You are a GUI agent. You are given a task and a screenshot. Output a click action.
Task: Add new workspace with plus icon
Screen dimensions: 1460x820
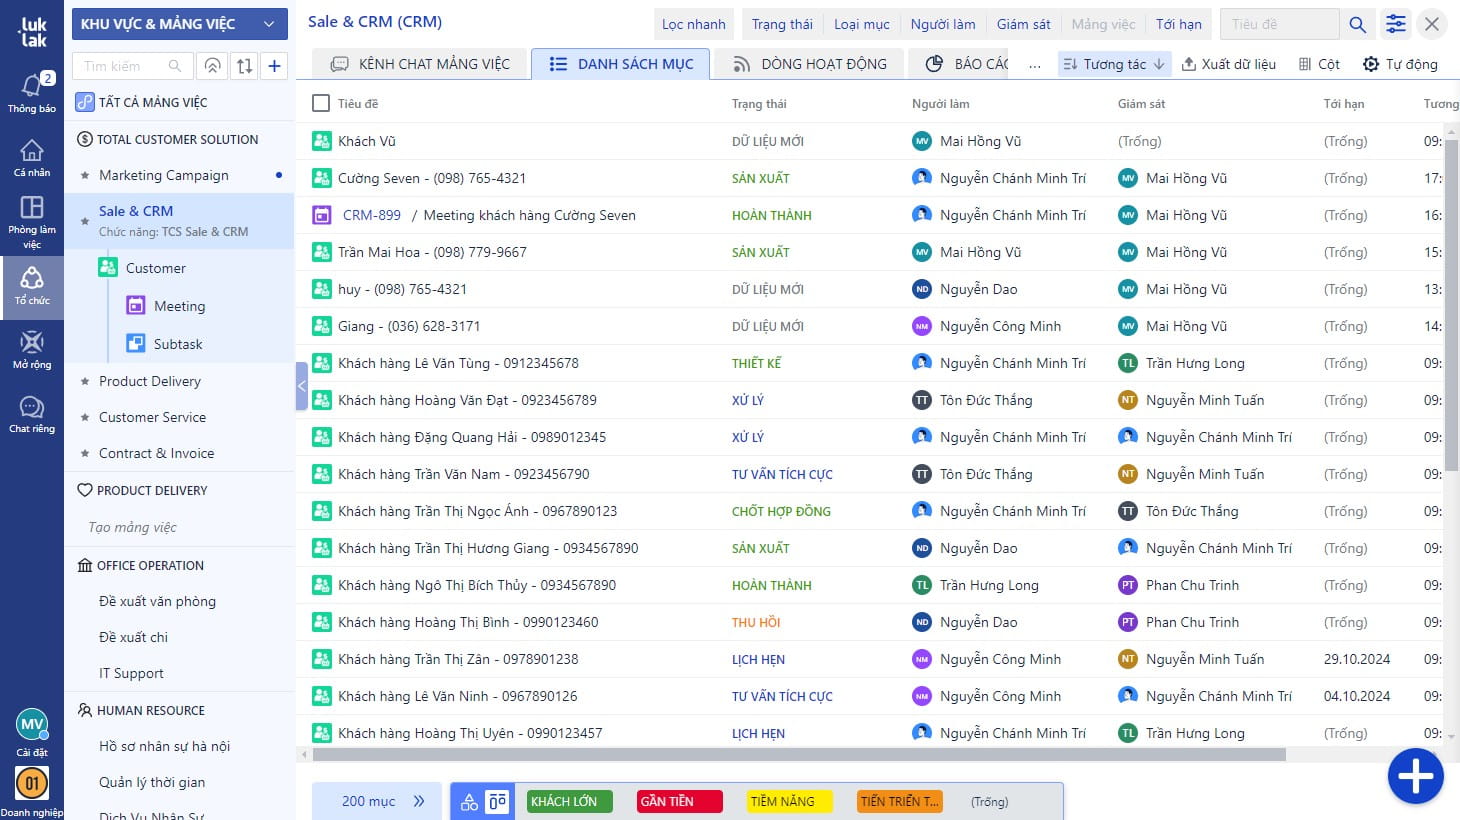(x=274, y=66)
